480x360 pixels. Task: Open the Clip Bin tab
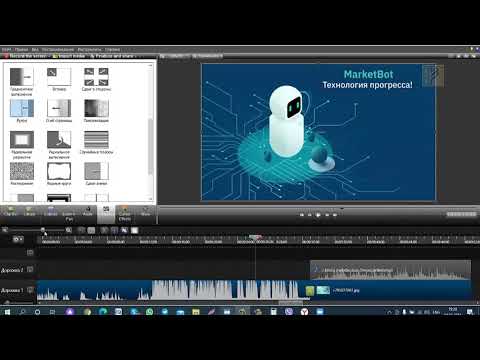(11, 212)
